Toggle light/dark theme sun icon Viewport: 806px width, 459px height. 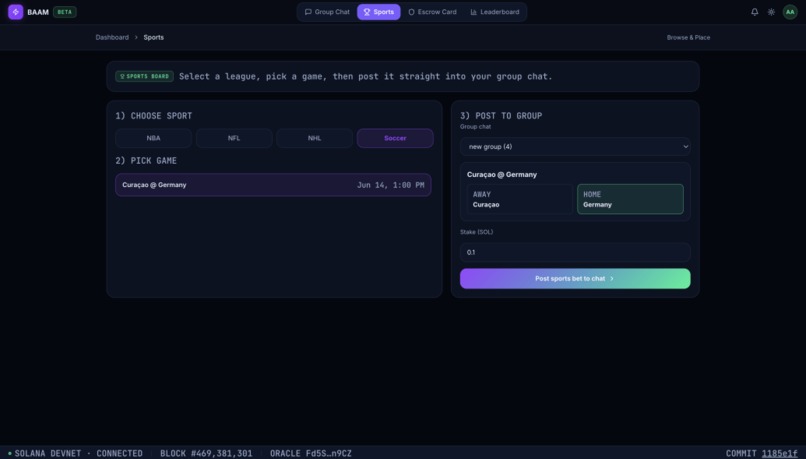point(771,12)
